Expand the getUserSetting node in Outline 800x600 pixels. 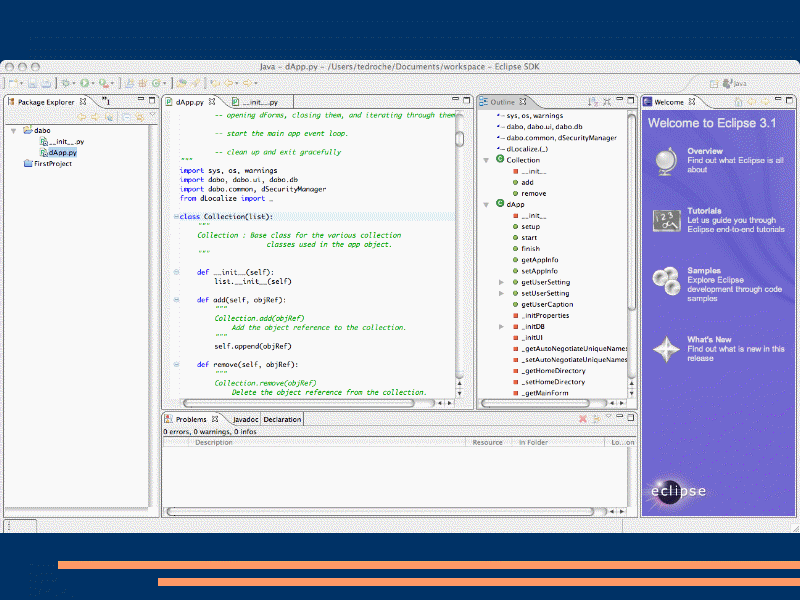(501, 282)
